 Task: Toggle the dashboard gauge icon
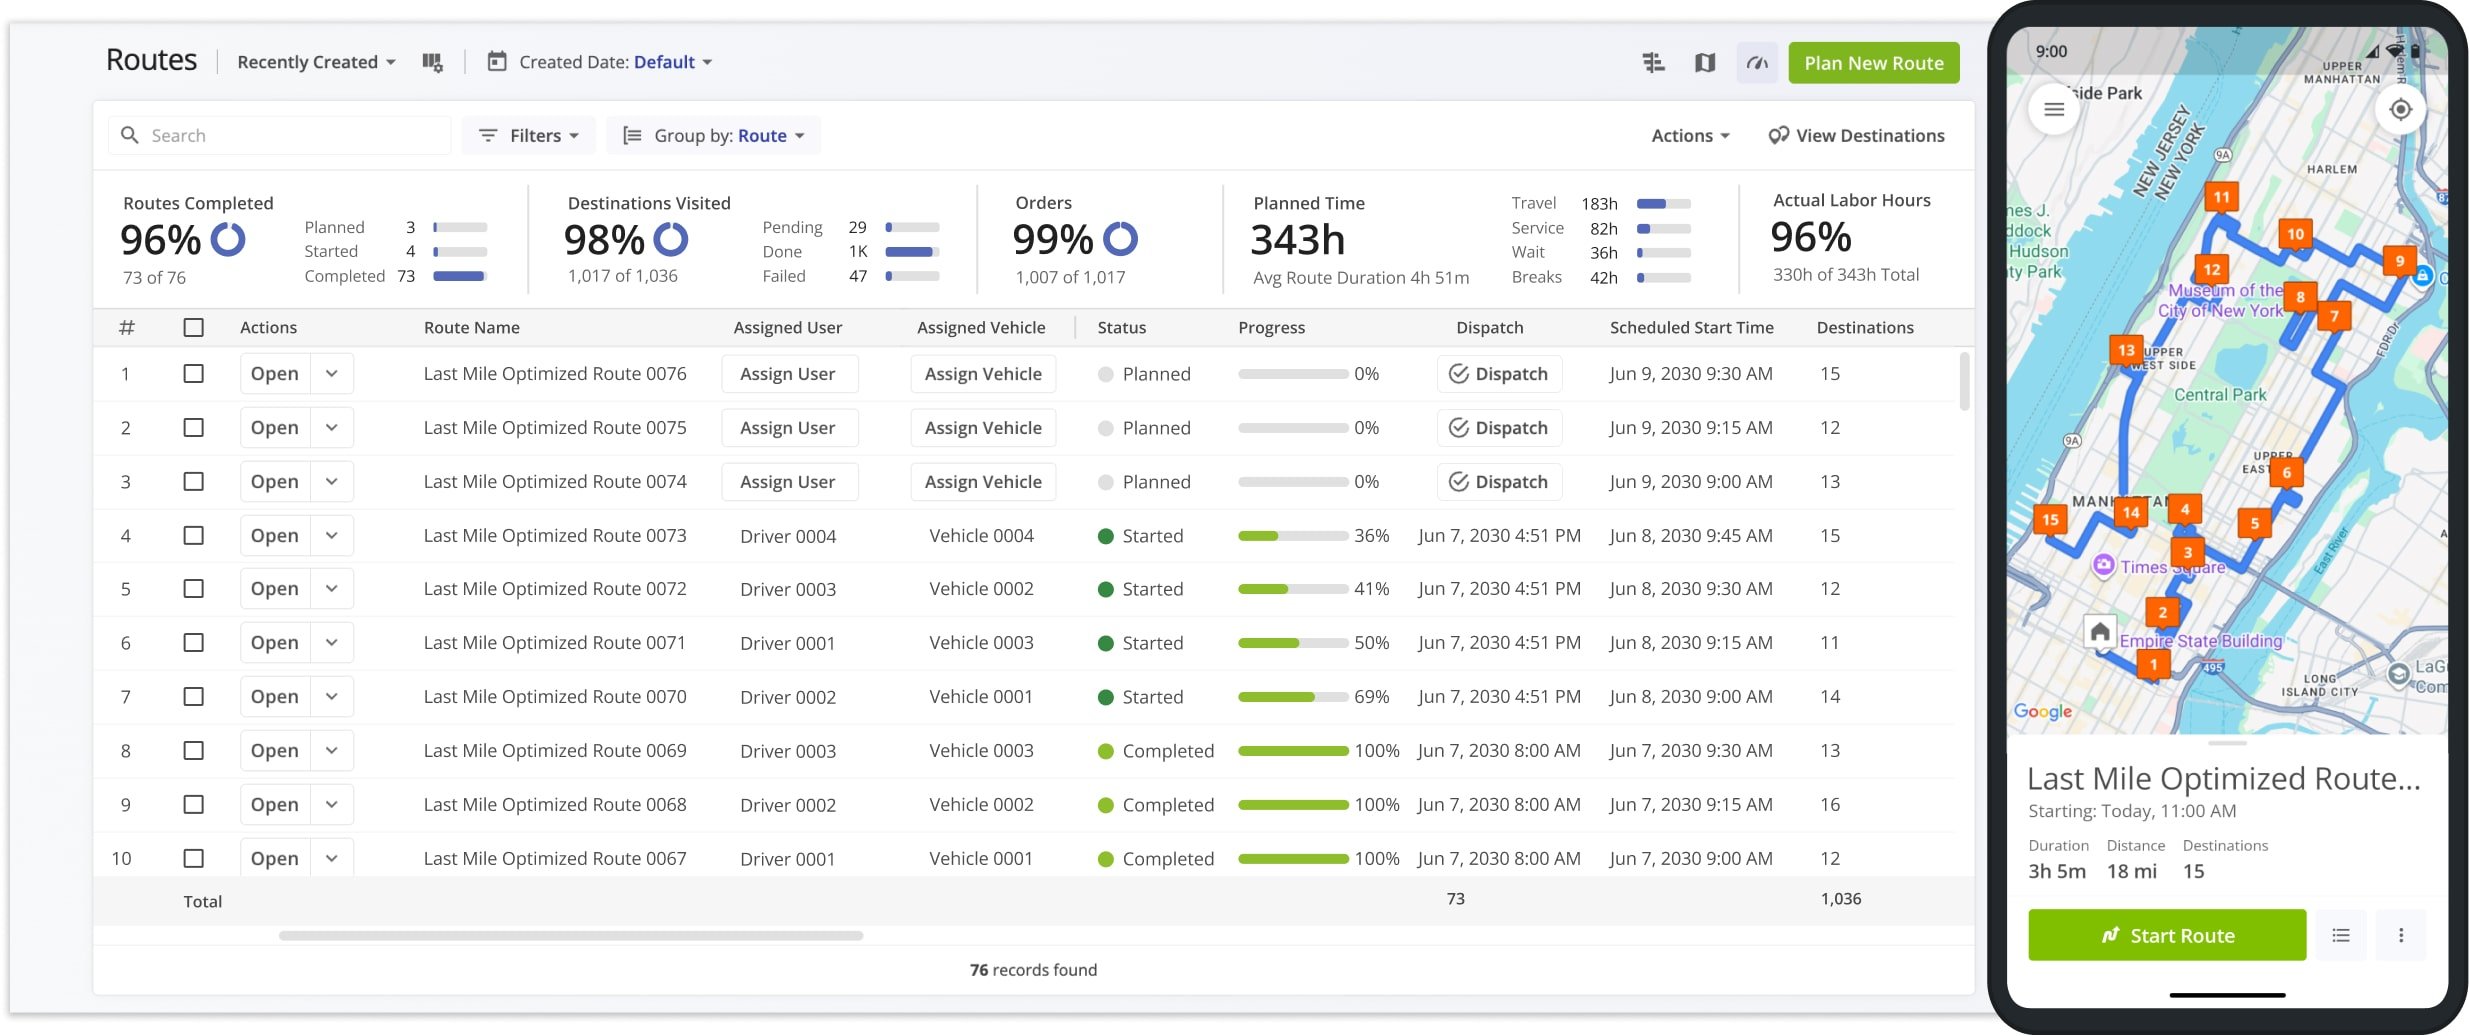(1757, 63)
